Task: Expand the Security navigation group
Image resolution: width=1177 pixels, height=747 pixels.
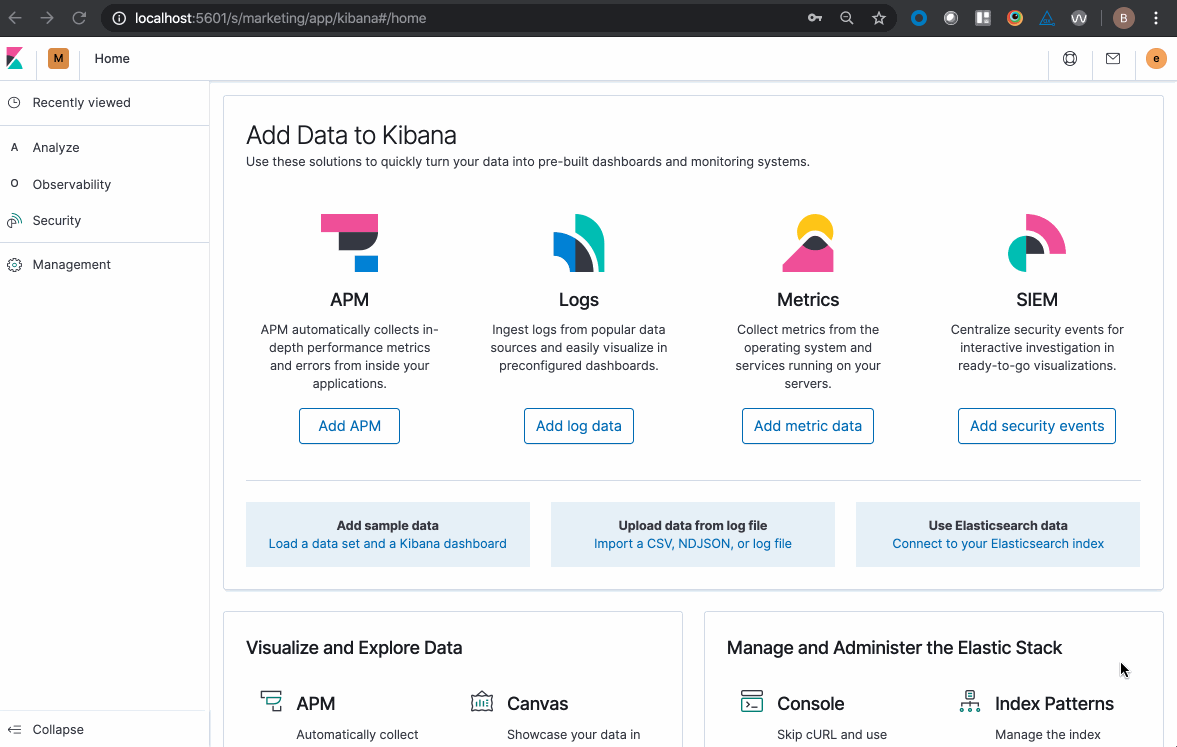Action: point(104,220)
